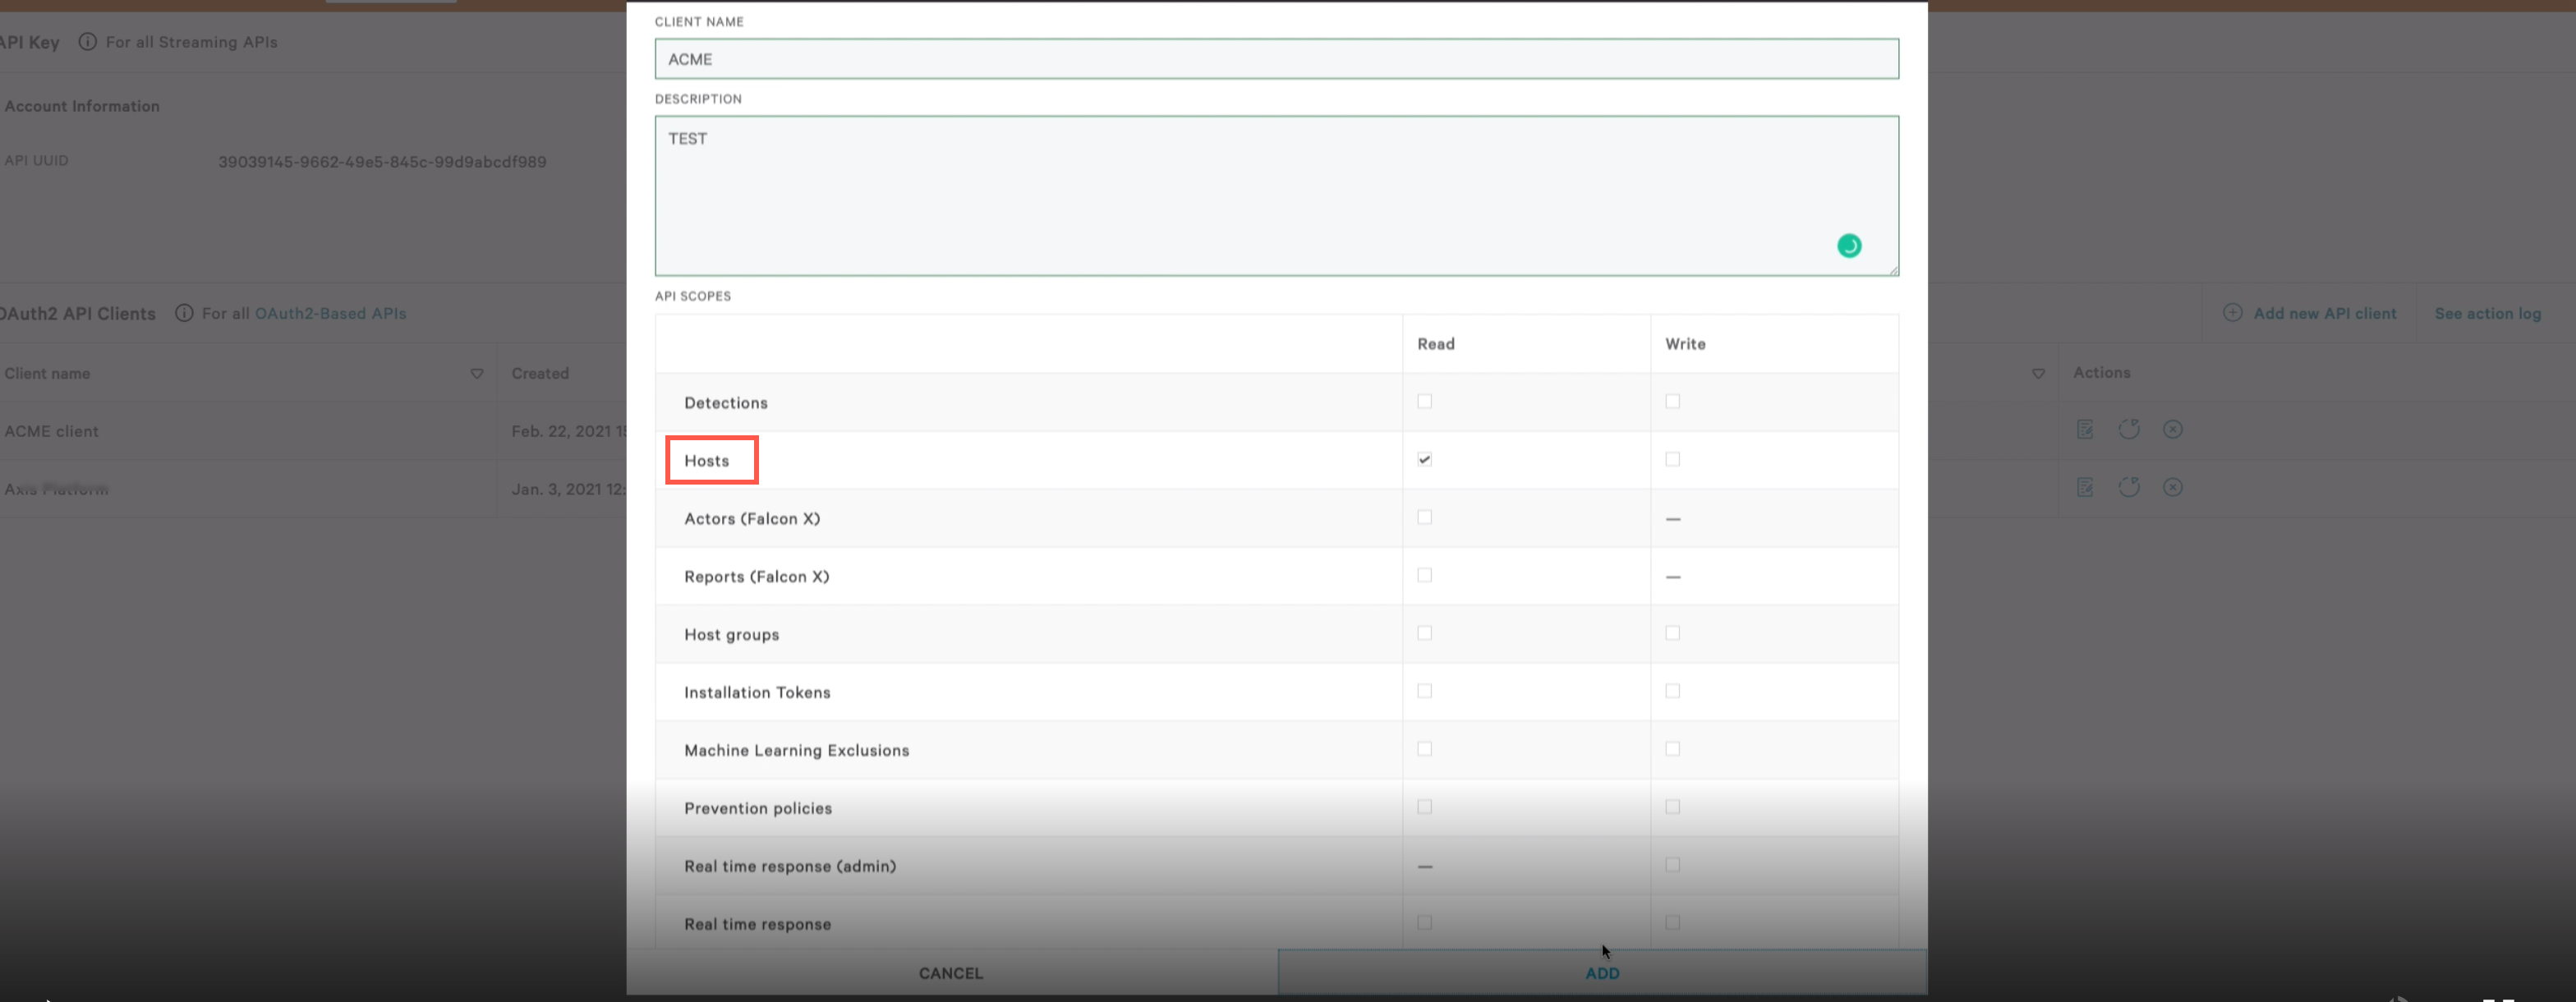Screen dimensions: 2576x1002
Task: Click delete icon in Axis Platform row
Action: tap(2172, 488)
